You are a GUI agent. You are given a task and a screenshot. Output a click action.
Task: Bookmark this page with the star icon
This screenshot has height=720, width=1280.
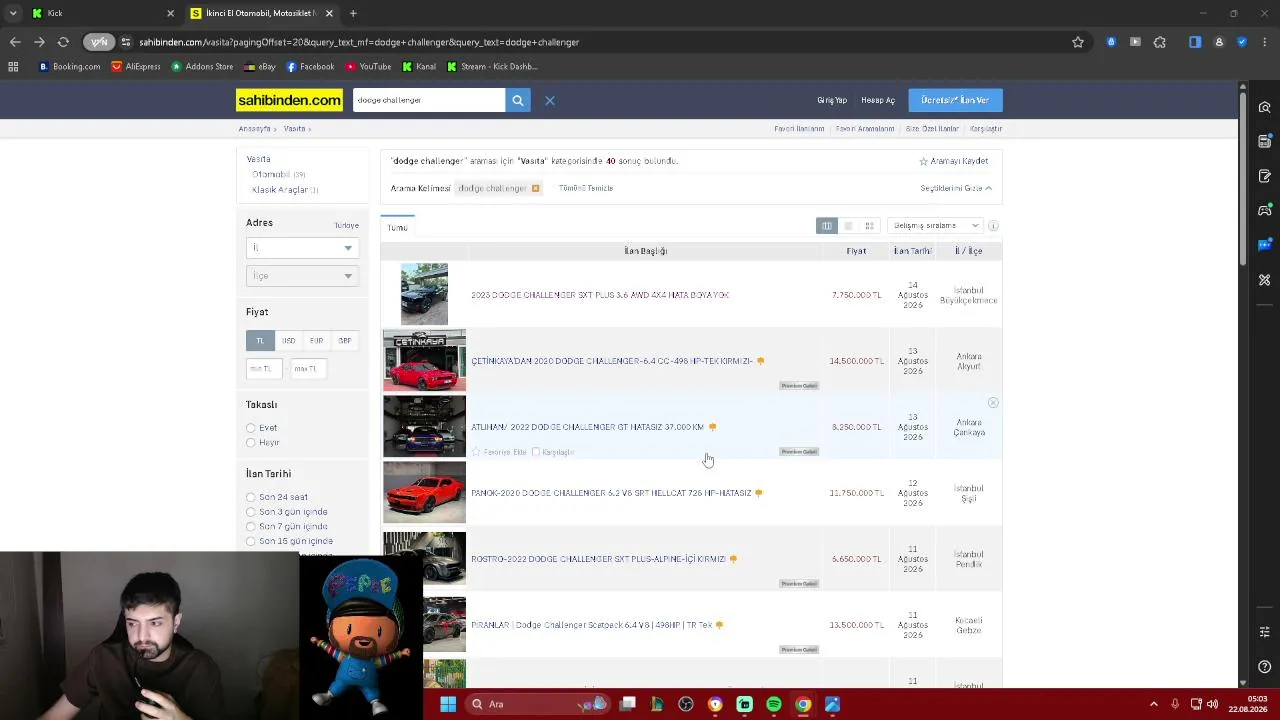click(1078, 42)
